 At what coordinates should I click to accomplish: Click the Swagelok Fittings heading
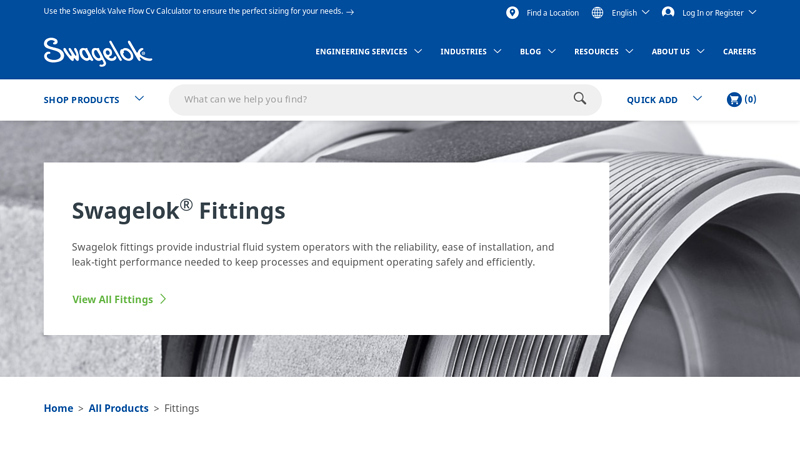(178, 210)
